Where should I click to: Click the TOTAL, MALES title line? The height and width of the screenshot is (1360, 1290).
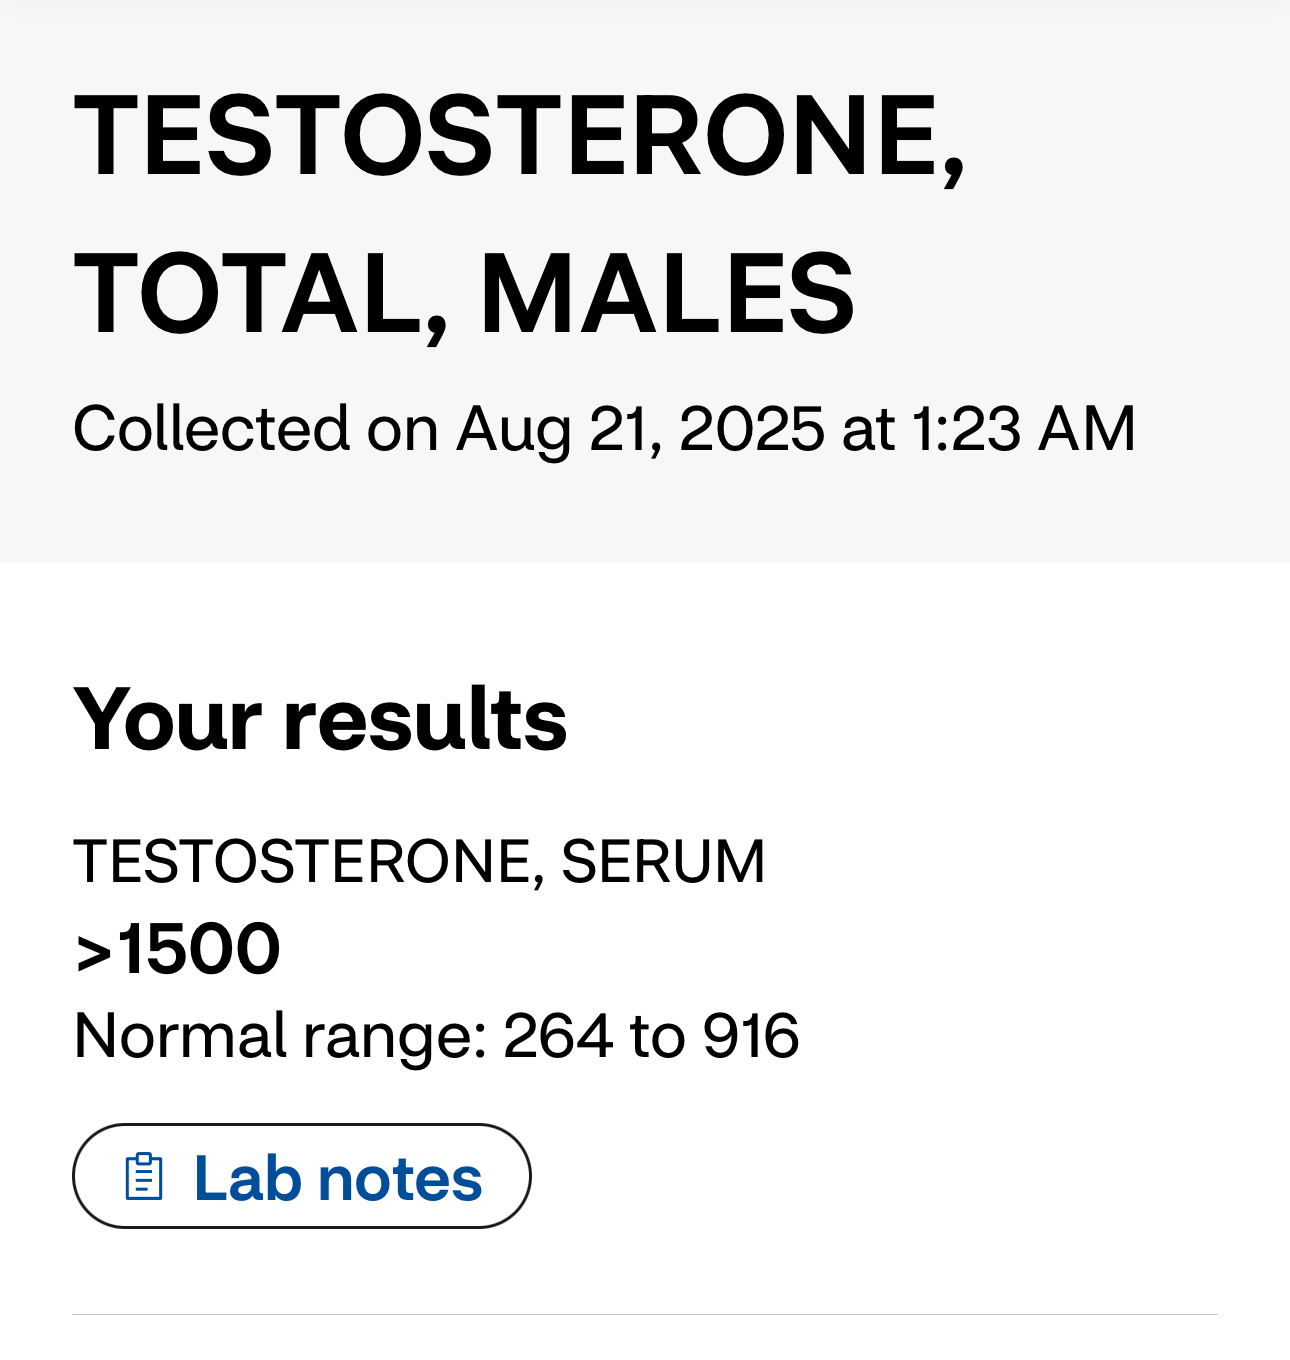[464, 294]
